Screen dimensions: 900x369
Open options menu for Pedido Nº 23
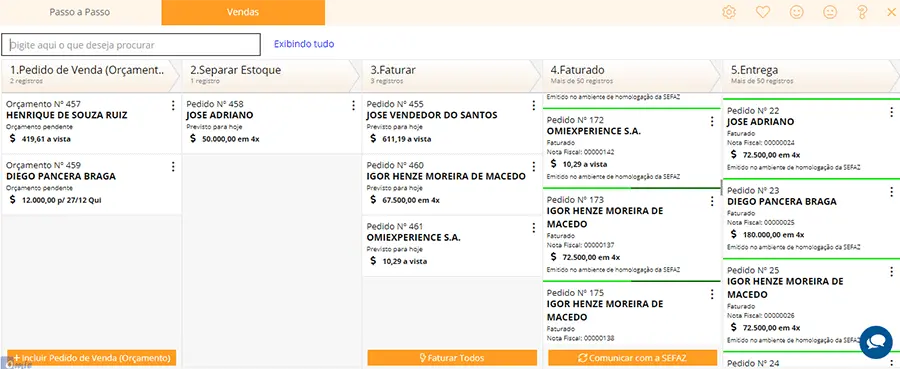(x=891, y=192)
